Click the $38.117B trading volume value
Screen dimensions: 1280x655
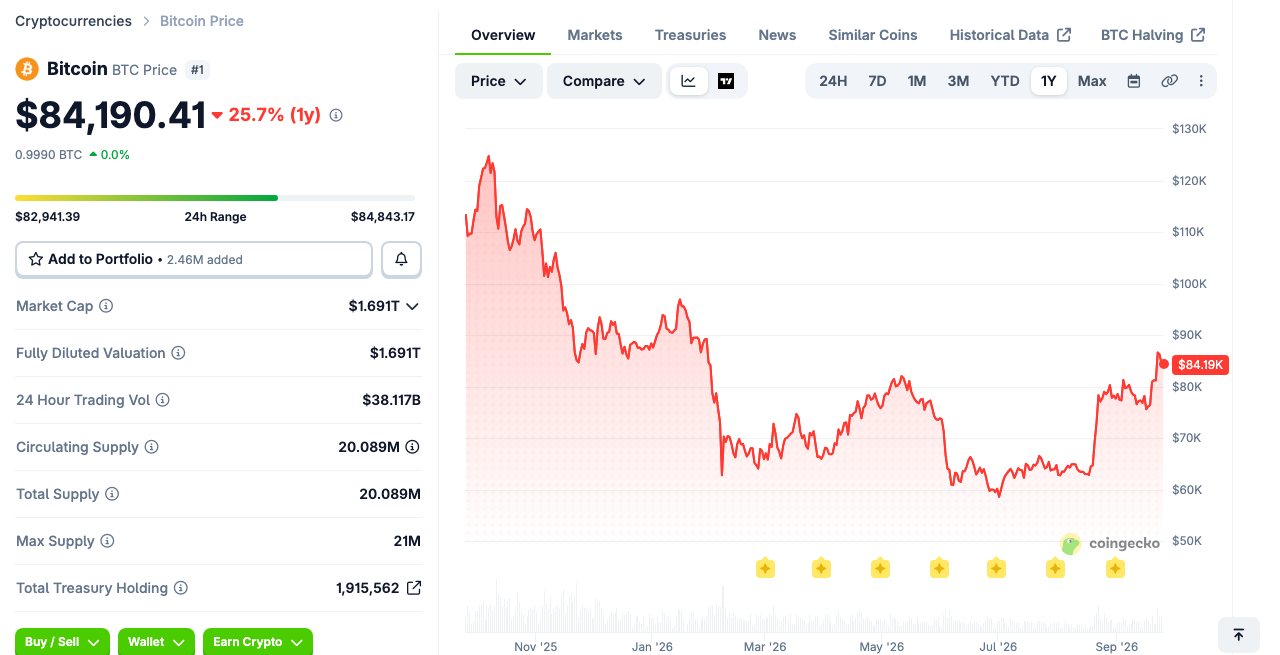391,400
